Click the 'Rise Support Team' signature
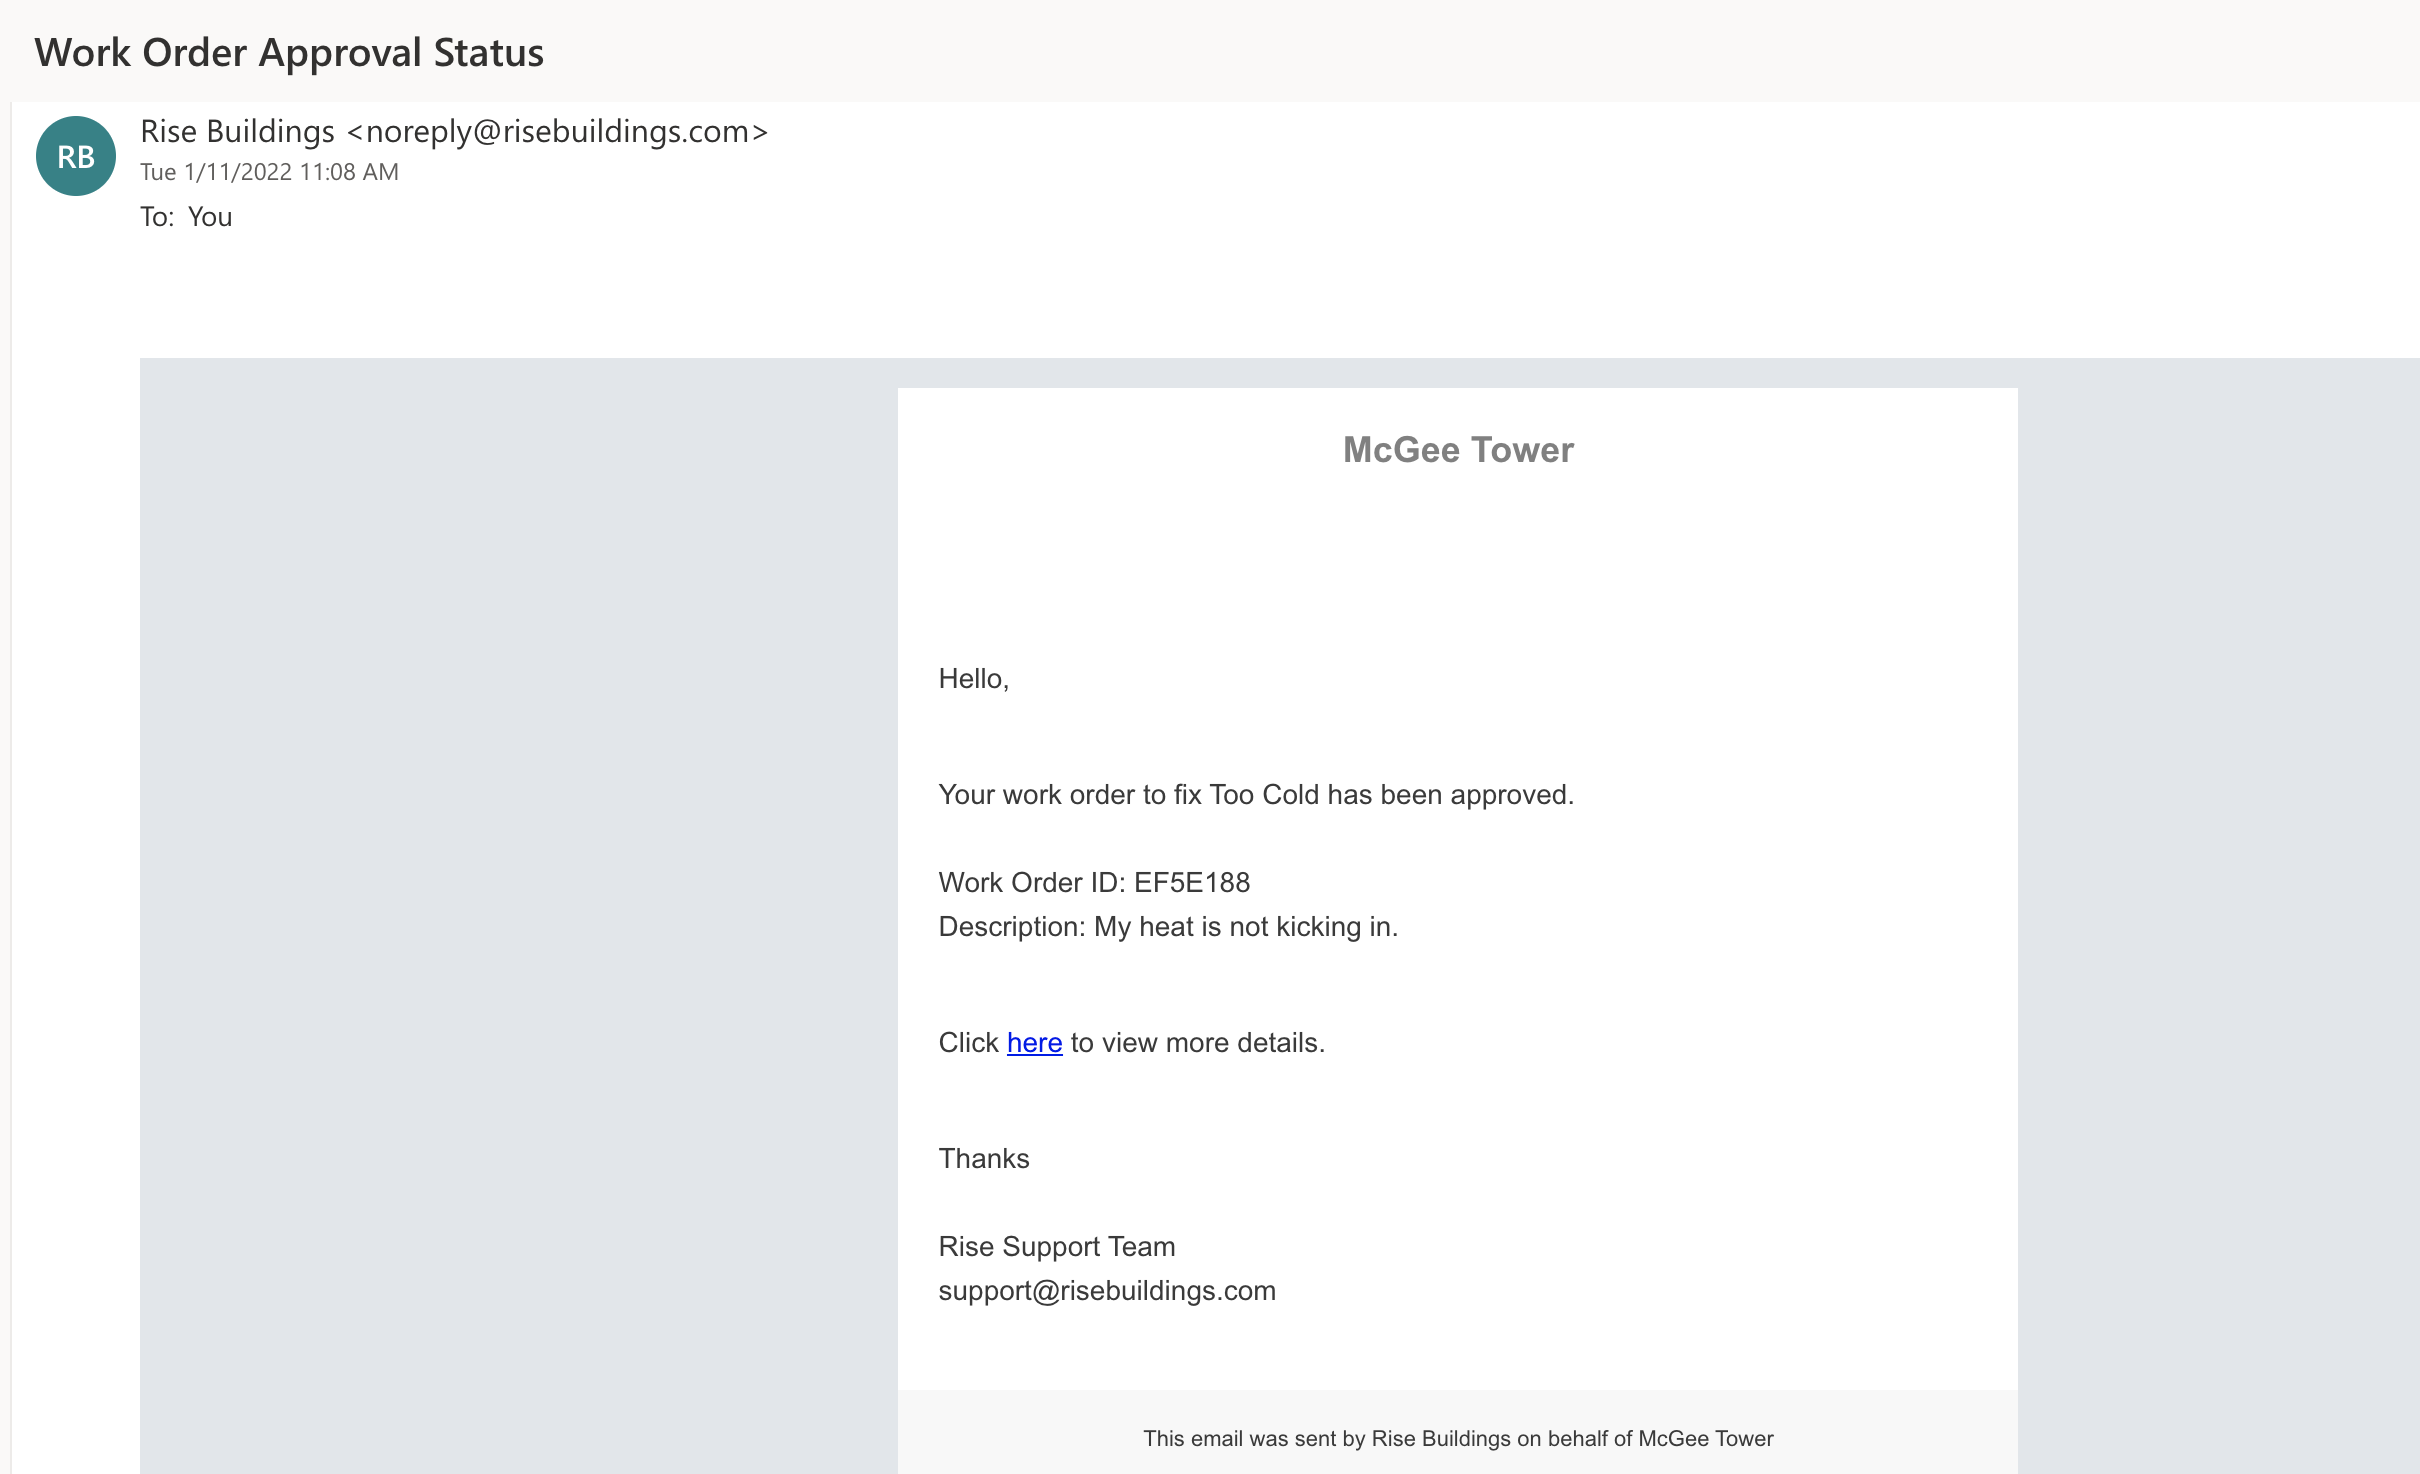2420x1474 pixels. pyautogui.click(x=1056, y=1246)
